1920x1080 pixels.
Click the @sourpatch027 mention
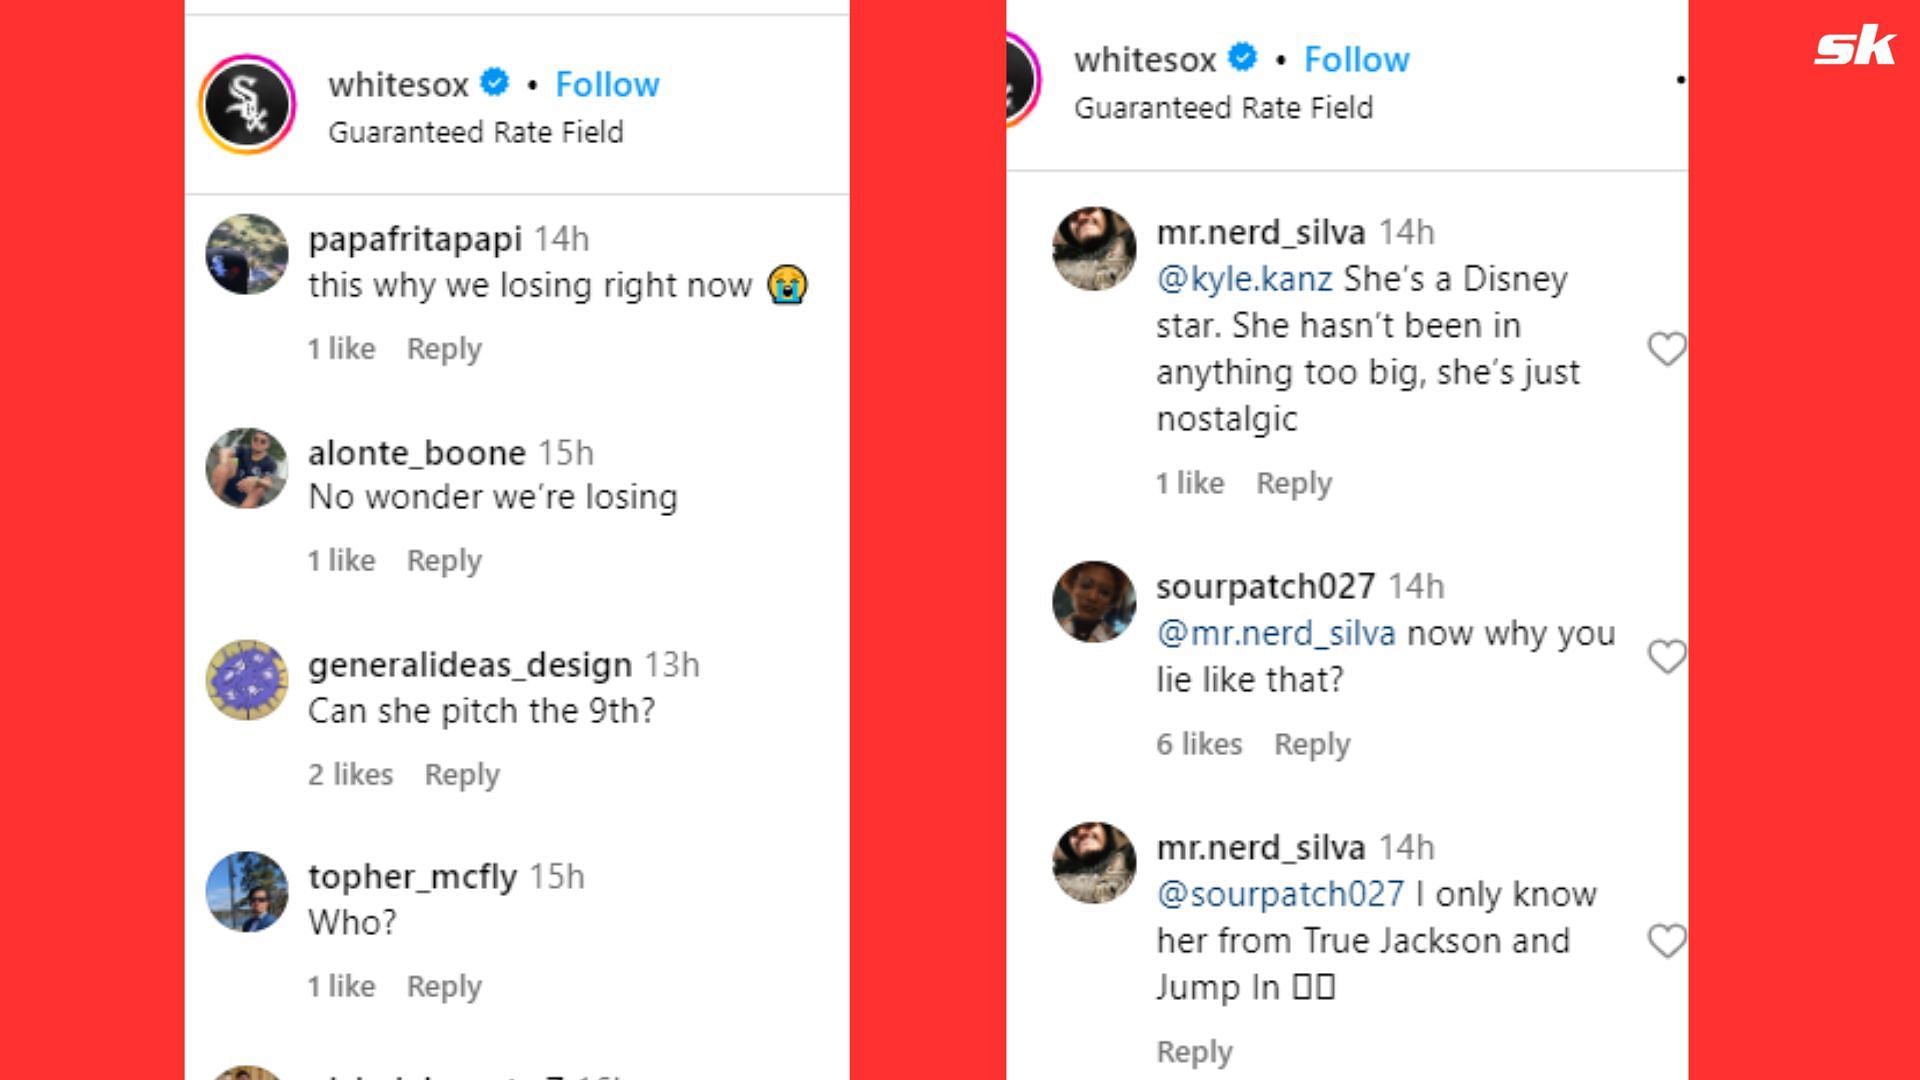[1280, 894]
